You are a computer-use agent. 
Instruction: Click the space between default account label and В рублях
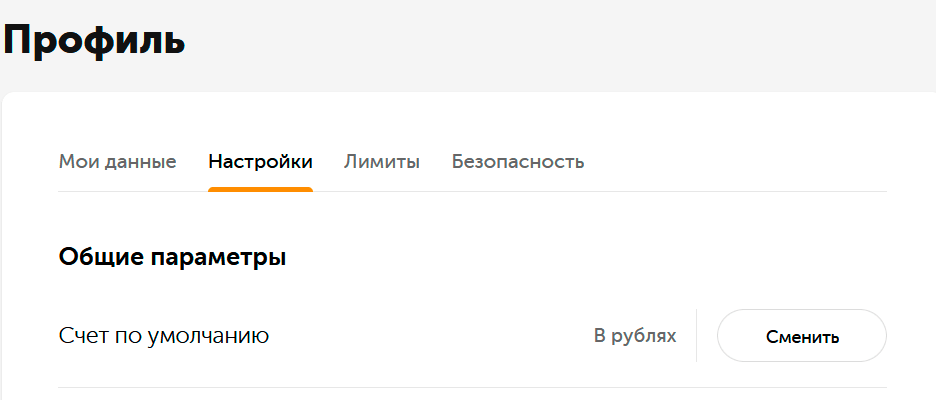pyautogui.click(x=430, y=336)
